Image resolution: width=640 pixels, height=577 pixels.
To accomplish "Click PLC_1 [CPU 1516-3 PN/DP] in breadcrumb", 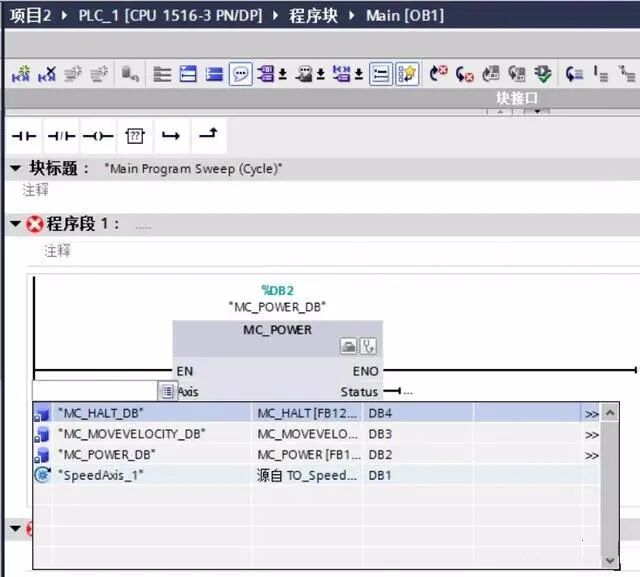I will click(x=170, y=16).
